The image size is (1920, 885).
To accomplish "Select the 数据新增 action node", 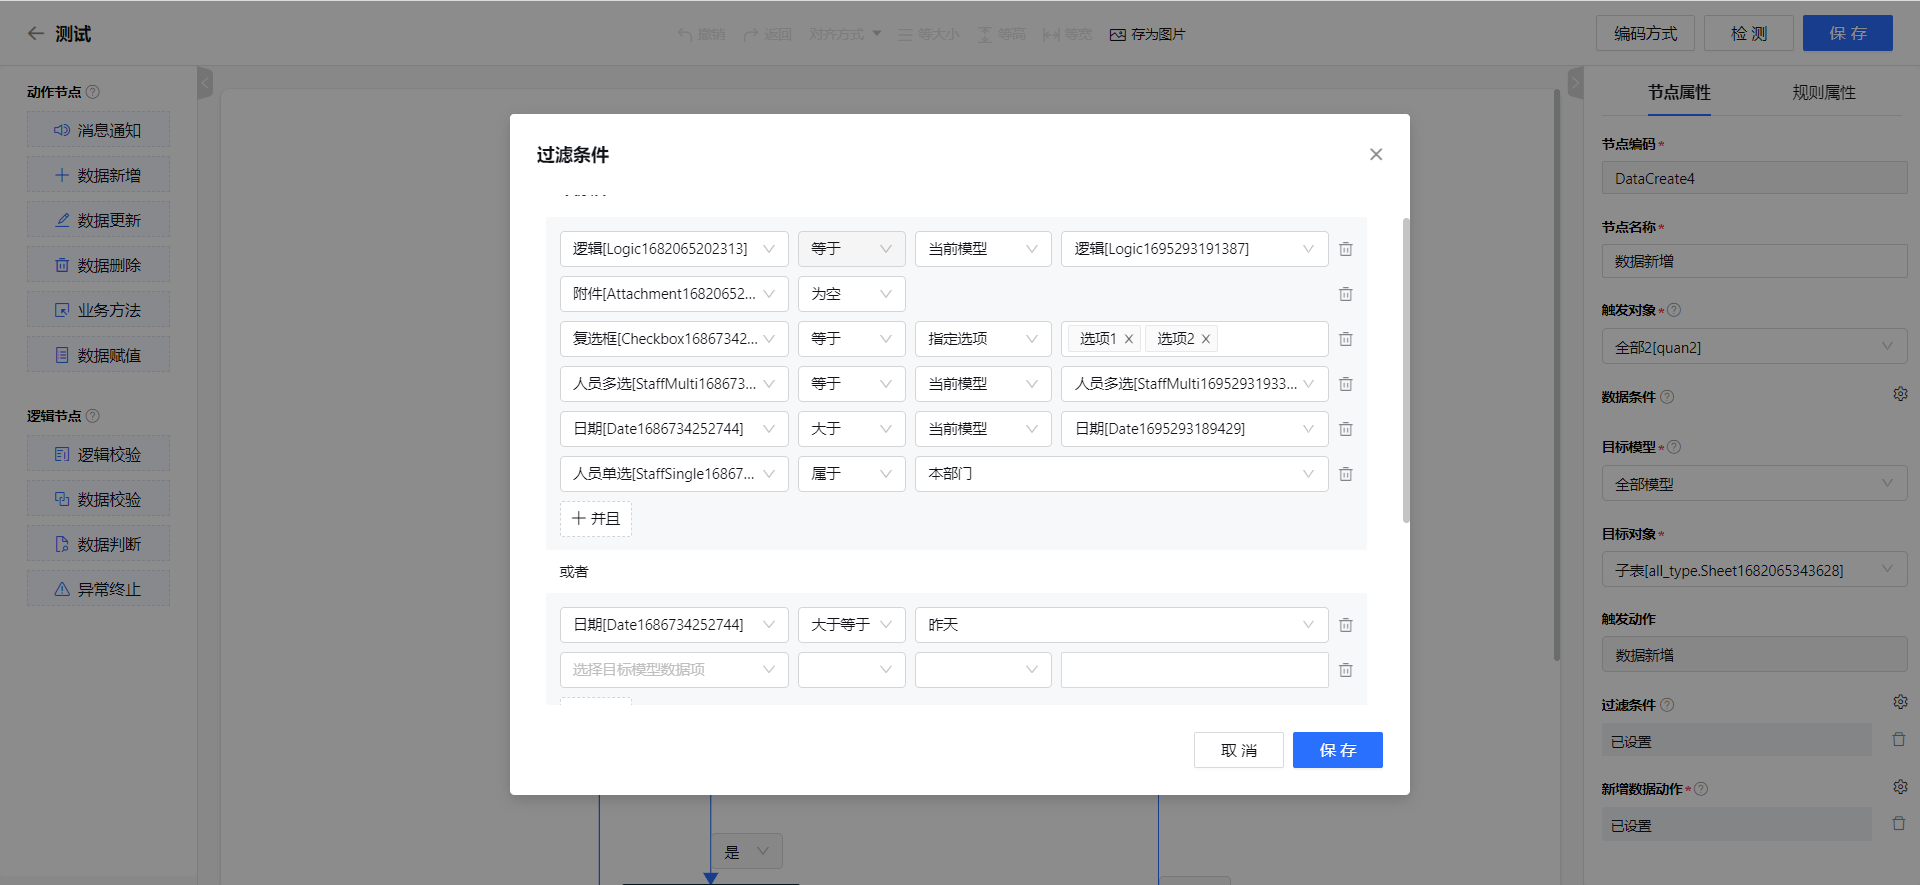I will pyautogui.click(x=98, y=175).
